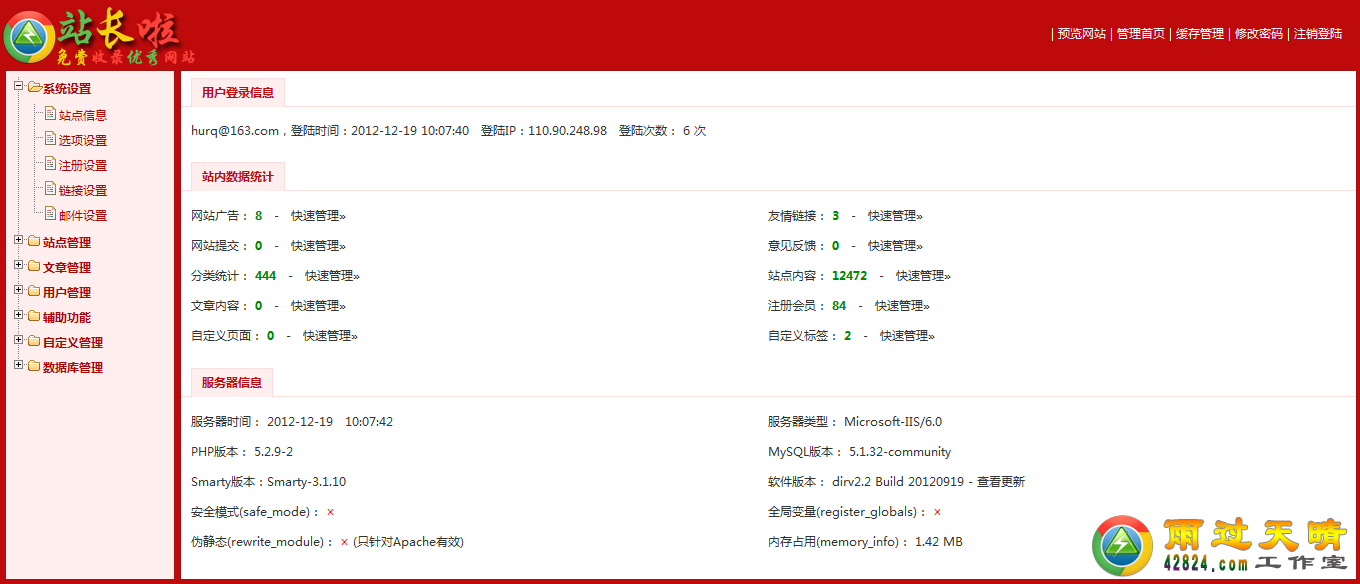Open 注册设置 in the sidebar

click(83, 165)
